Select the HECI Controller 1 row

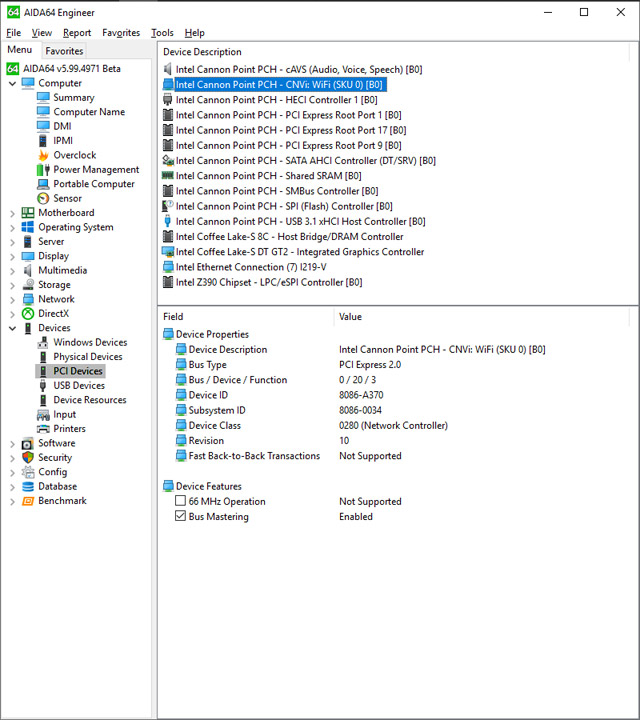276,100
